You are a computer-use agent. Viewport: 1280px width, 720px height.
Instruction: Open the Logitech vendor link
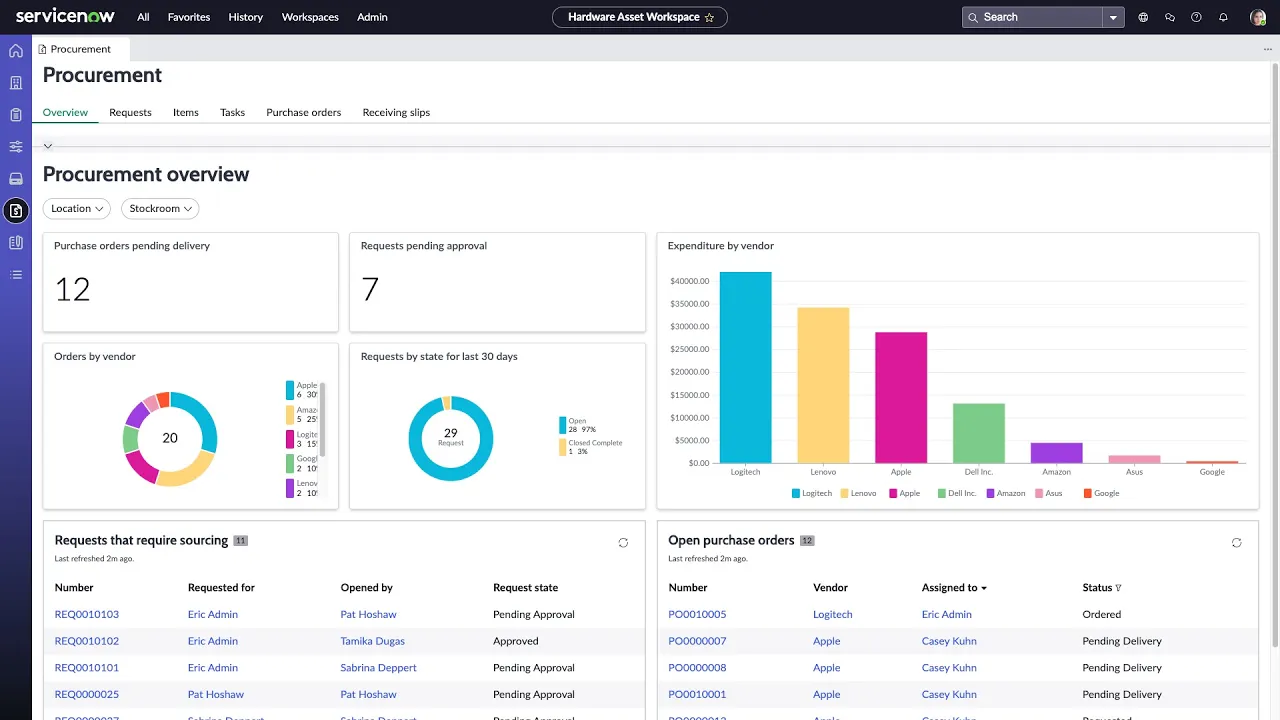click(x=833, y=614)
